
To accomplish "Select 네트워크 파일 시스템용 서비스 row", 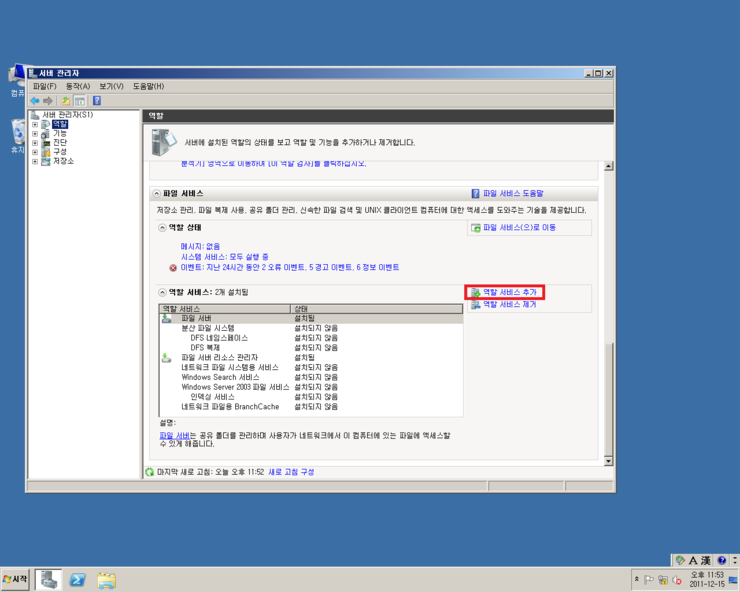I will click(311, 368).
